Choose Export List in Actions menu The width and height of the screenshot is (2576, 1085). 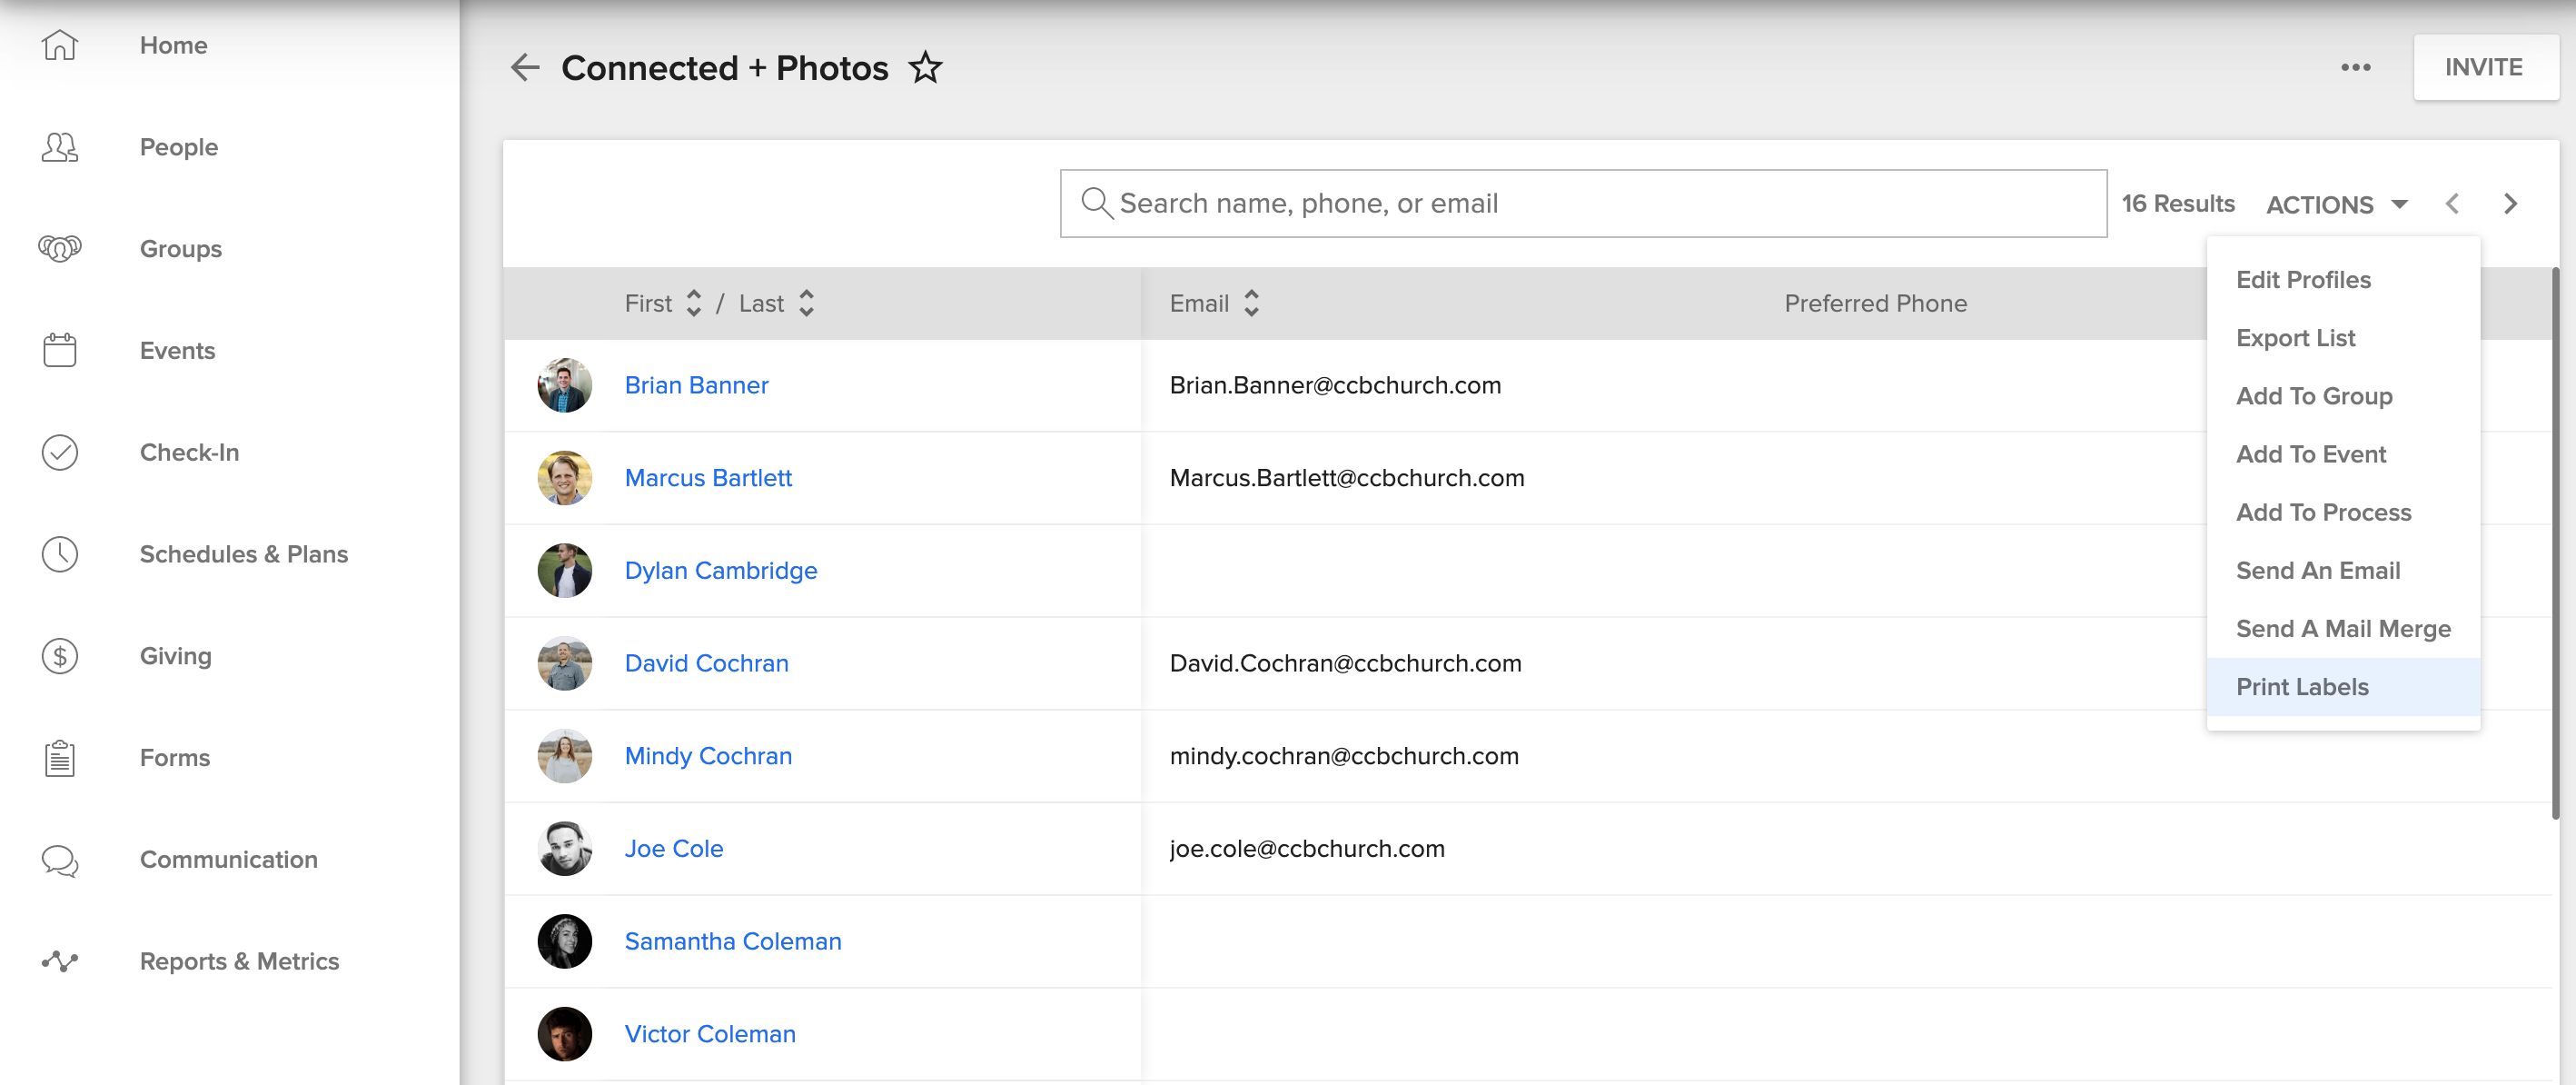[2295, 338]
